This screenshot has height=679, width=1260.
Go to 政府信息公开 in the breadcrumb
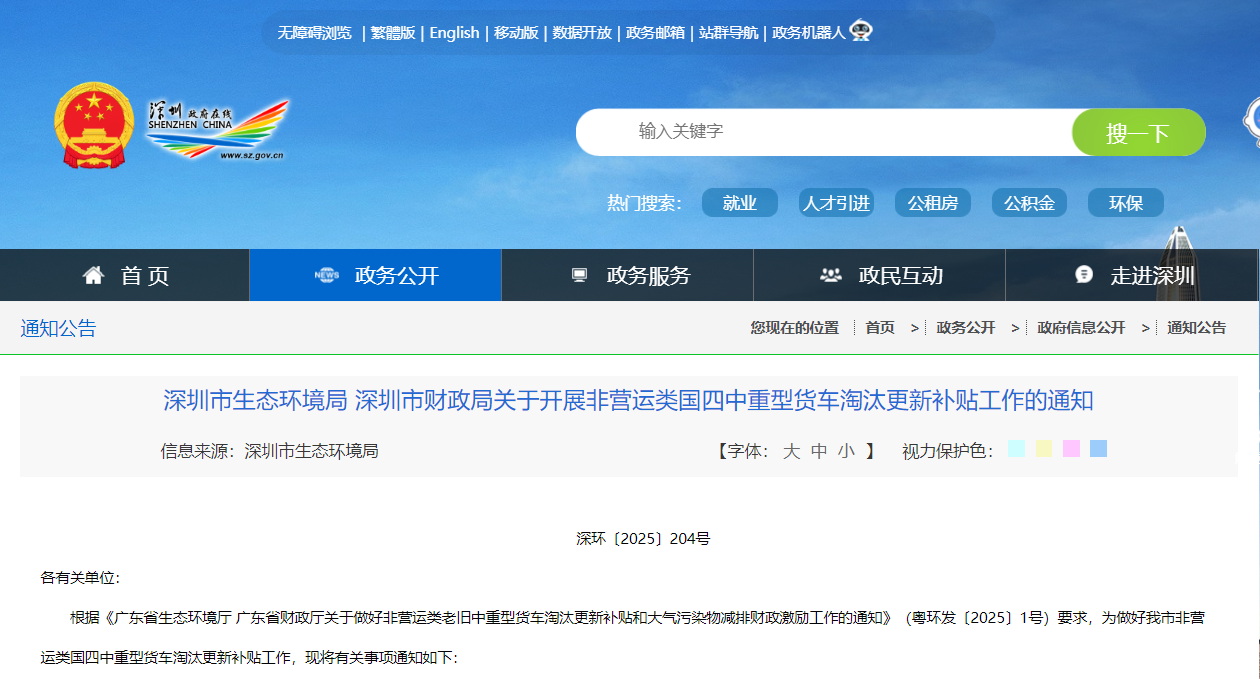[x=1081, y=328]
